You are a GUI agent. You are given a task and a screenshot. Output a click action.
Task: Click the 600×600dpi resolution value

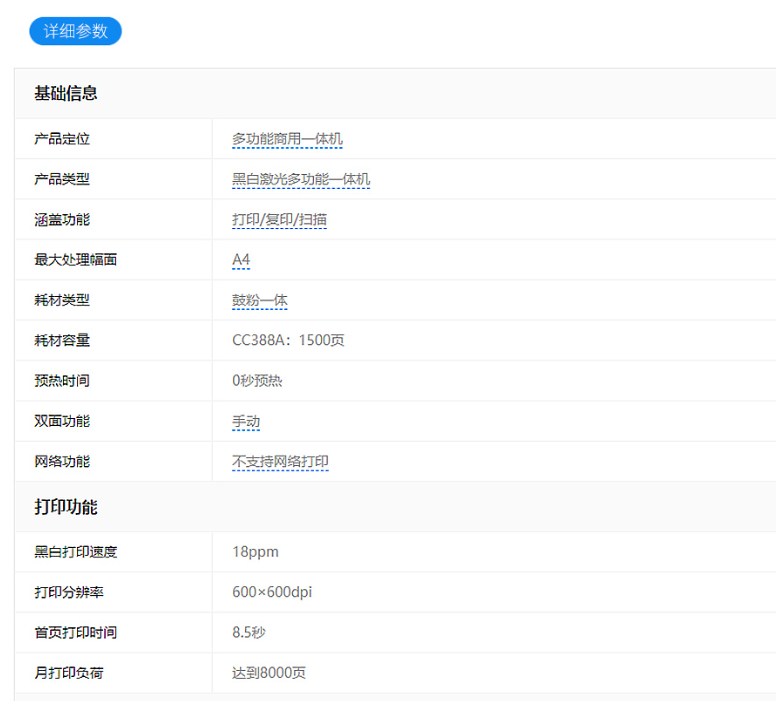click(x=272, y=592)
